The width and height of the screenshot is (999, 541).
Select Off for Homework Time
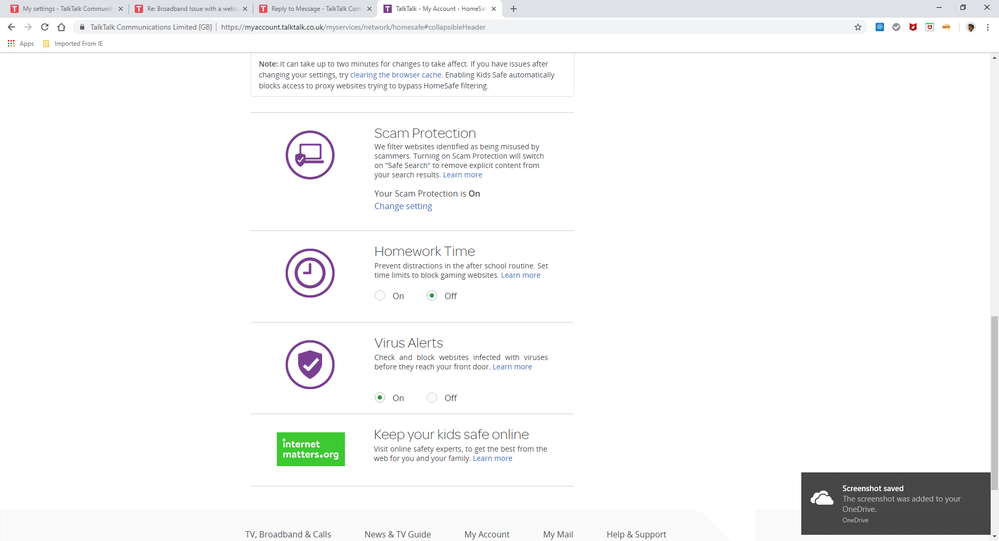click(432, 296)
